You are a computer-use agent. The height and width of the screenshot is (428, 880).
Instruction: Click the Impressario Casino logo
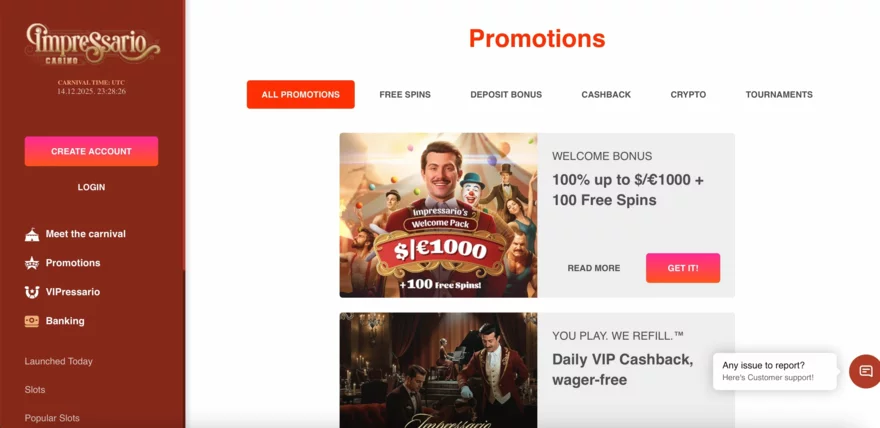(x=93, y=44)
